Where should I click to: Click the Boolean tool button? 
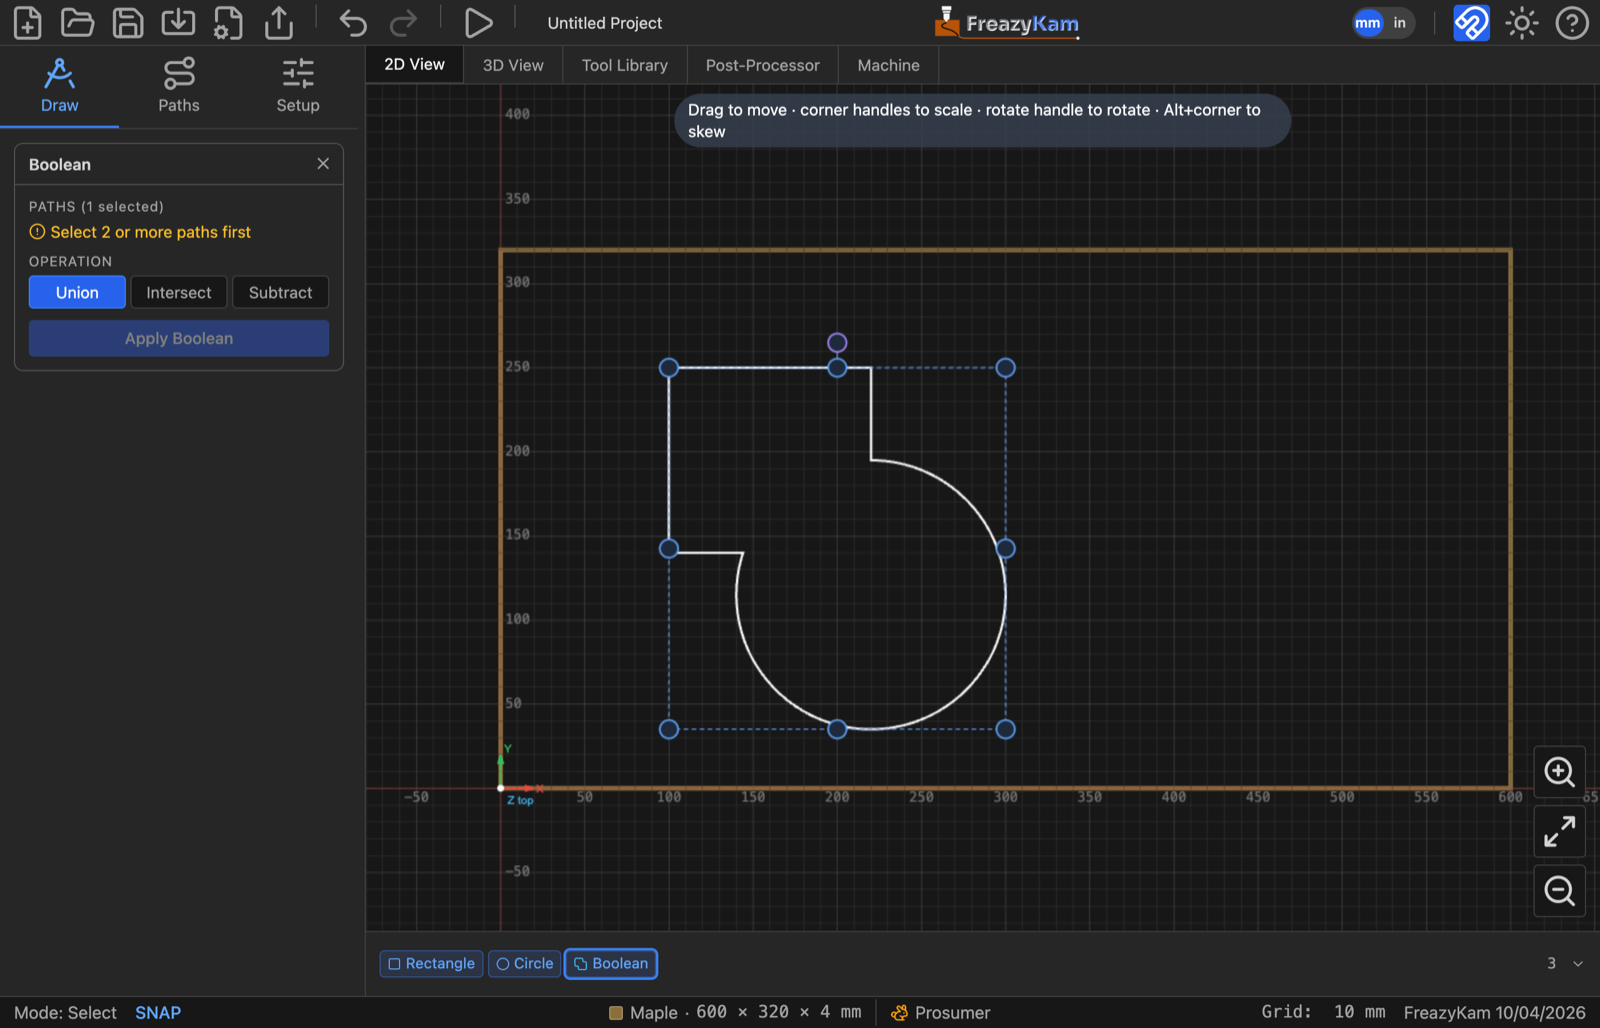[611, 964]
